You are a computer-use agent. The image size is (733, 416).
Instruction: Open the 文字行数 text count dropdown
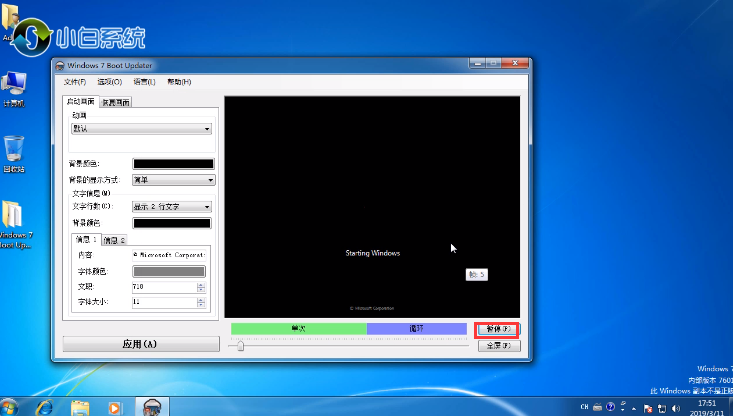pos(172,207)
